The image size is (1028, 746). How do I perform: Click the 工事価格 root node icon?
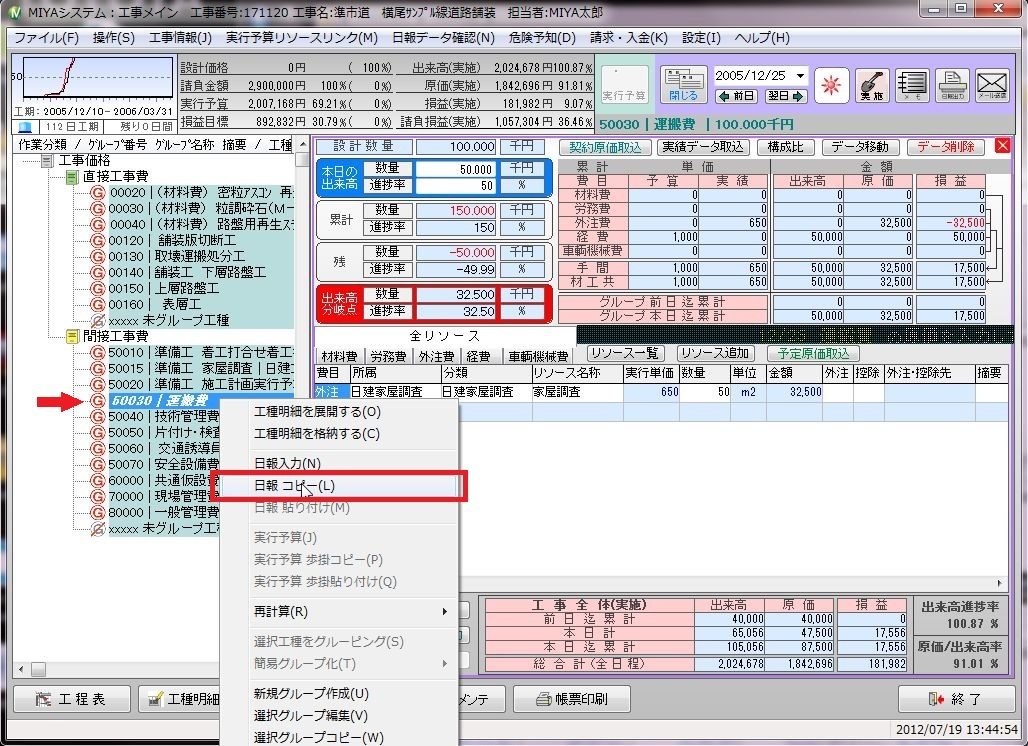pyautogui.click(x=47, y=161)
